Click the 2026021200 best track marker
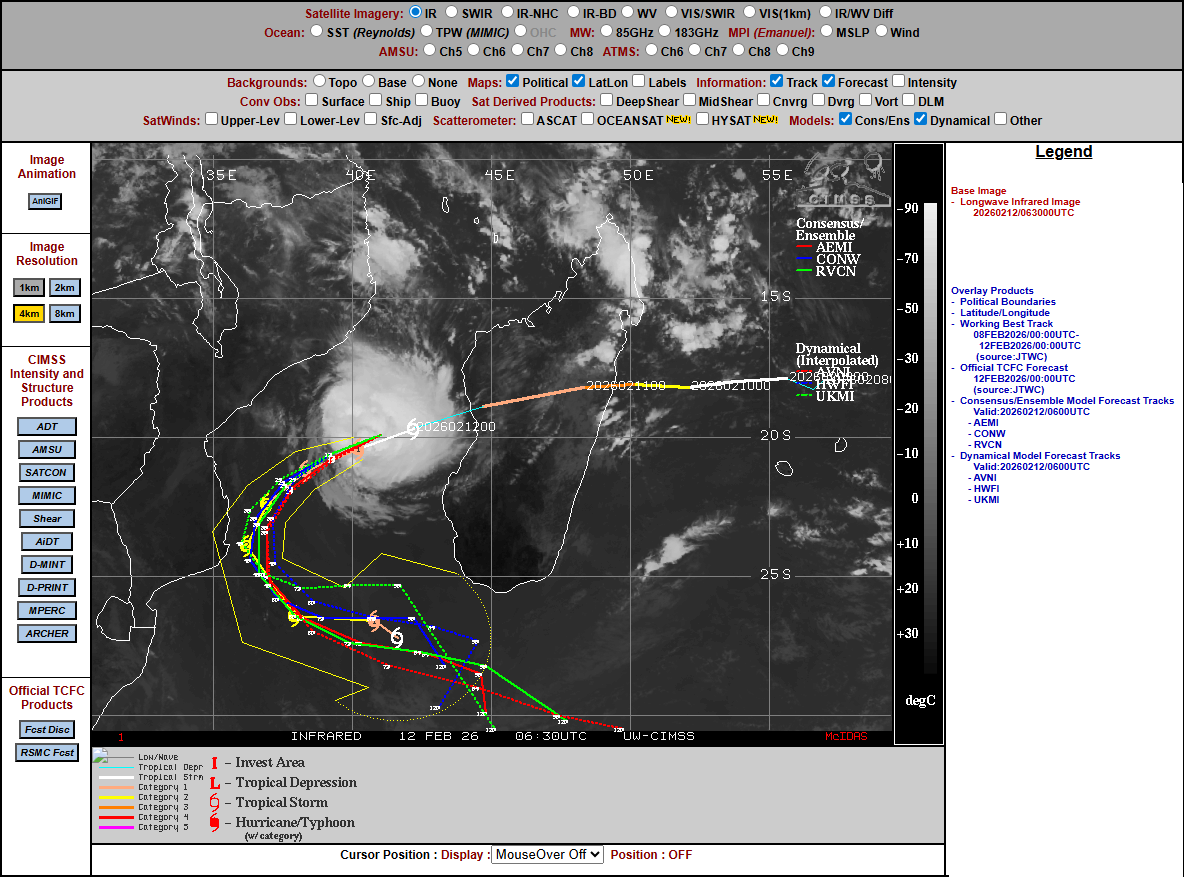Viewport: 1185px width, 877px height. 412,428
